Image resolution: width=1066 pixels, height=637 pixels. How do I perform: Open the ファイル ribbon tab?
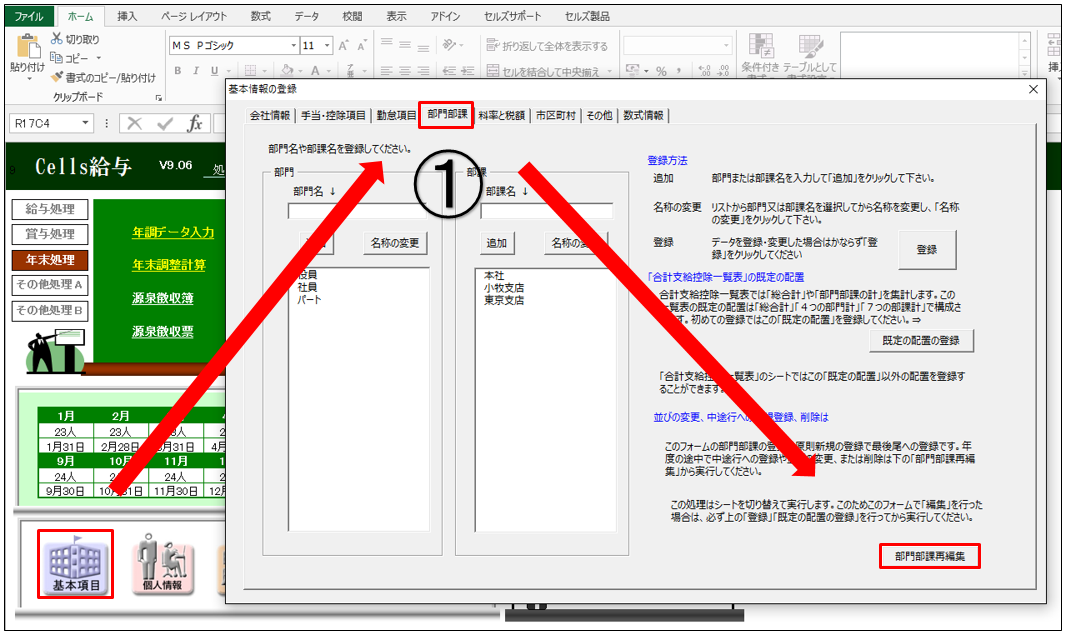(29, 16)
